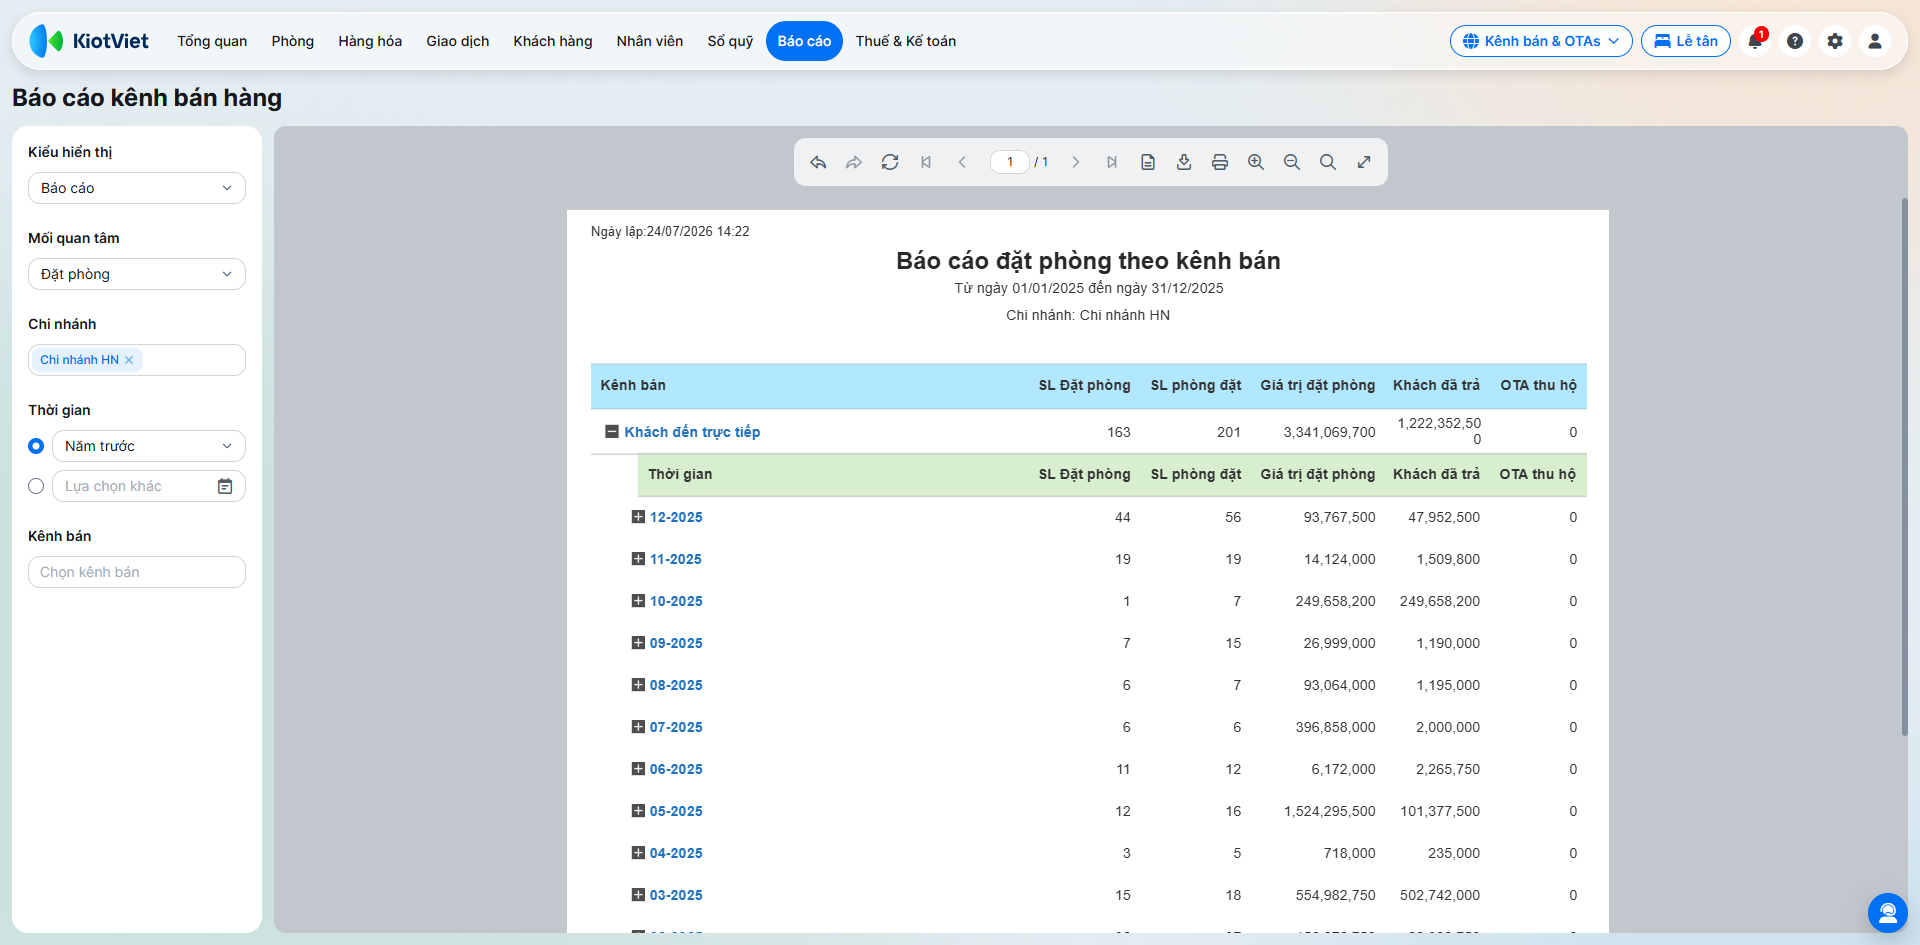The height and width of the screenshot is (945, 1920).
Task: Go to previous report page
Action: pos(962,162)
